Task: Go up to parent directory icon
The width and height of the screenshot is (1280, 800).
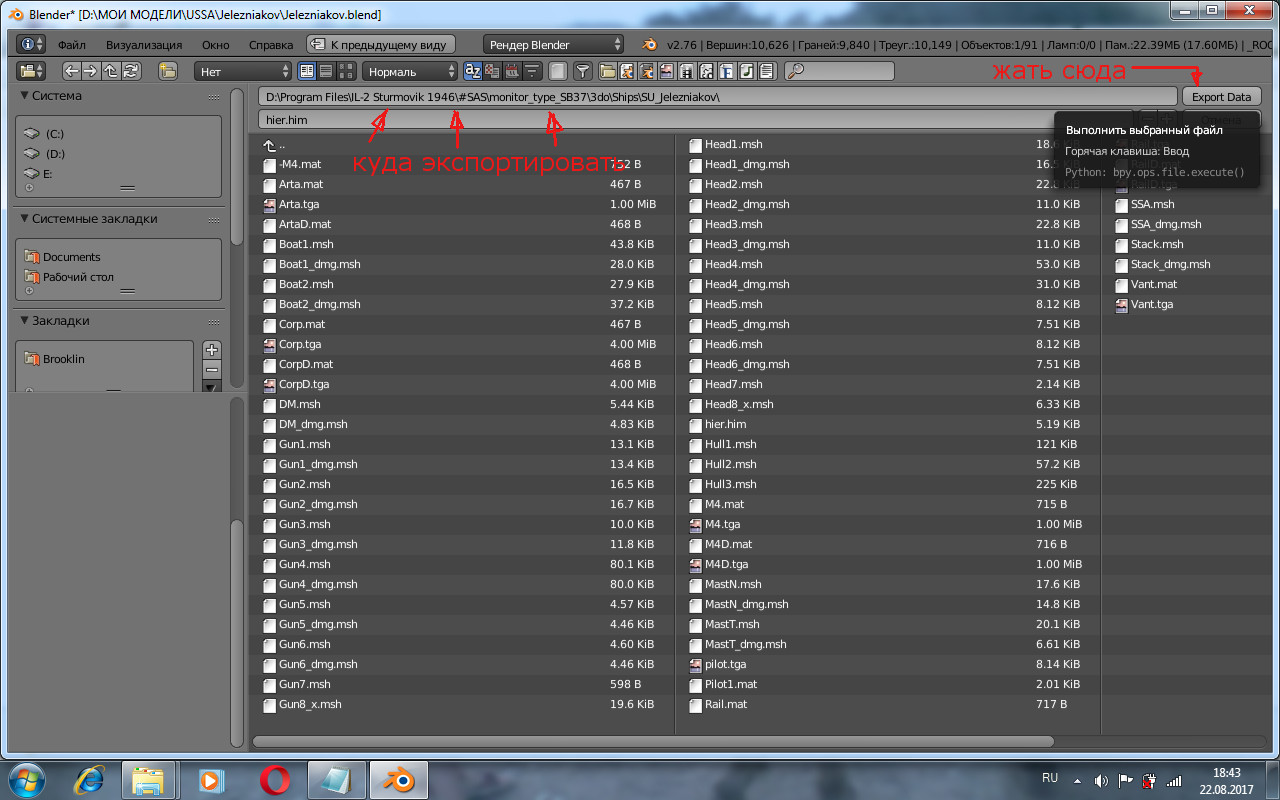Action: click(110, 71)
